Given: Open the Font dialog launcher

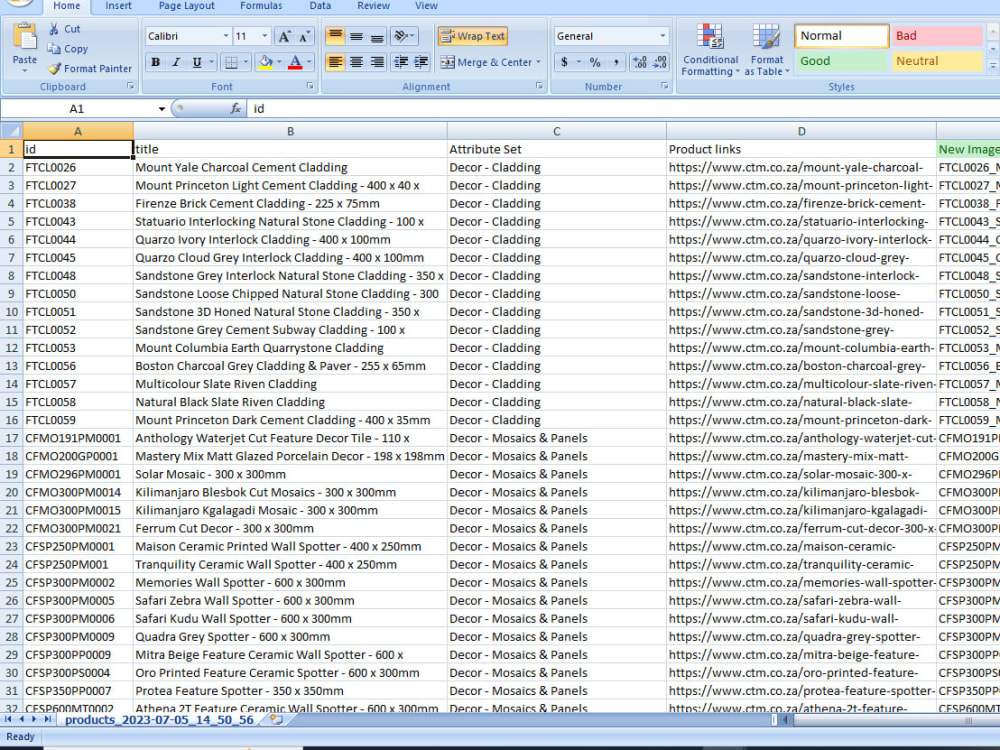Looking at the screenshot, I should tap(311, 85).
